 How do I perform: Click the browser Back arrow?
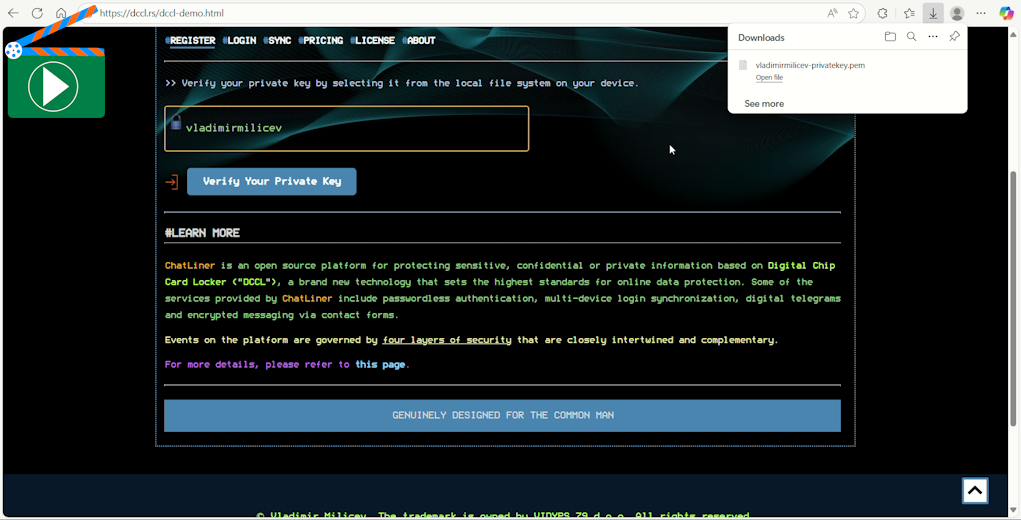(x=13, y=13)
